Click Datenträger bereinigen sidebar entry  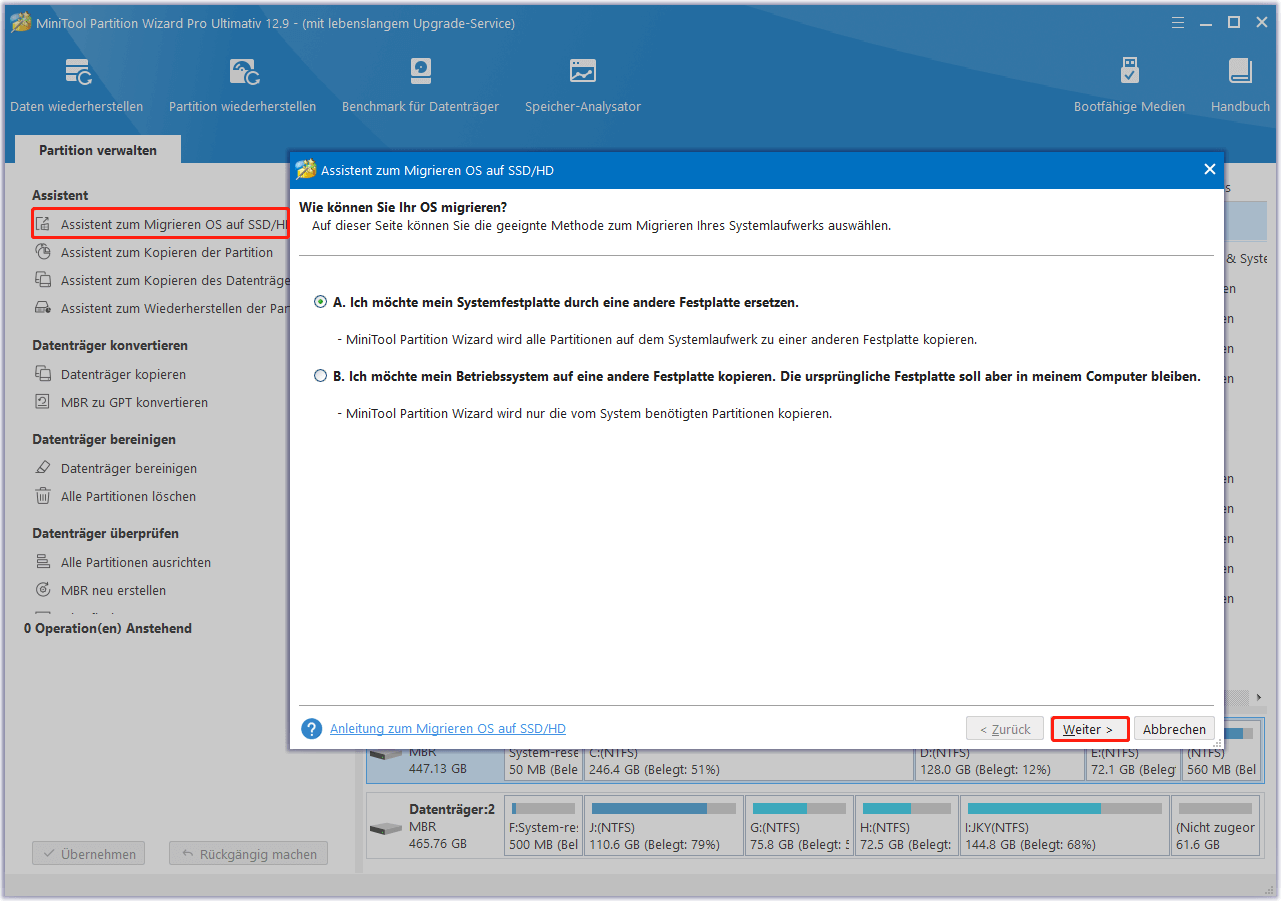click(x=129, y=468)
